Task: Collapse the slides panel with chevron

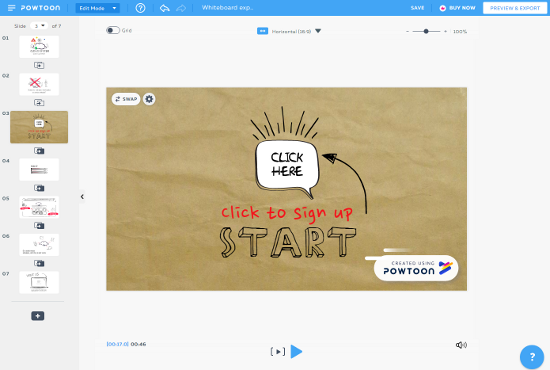Action: click(x=82, y=197)
